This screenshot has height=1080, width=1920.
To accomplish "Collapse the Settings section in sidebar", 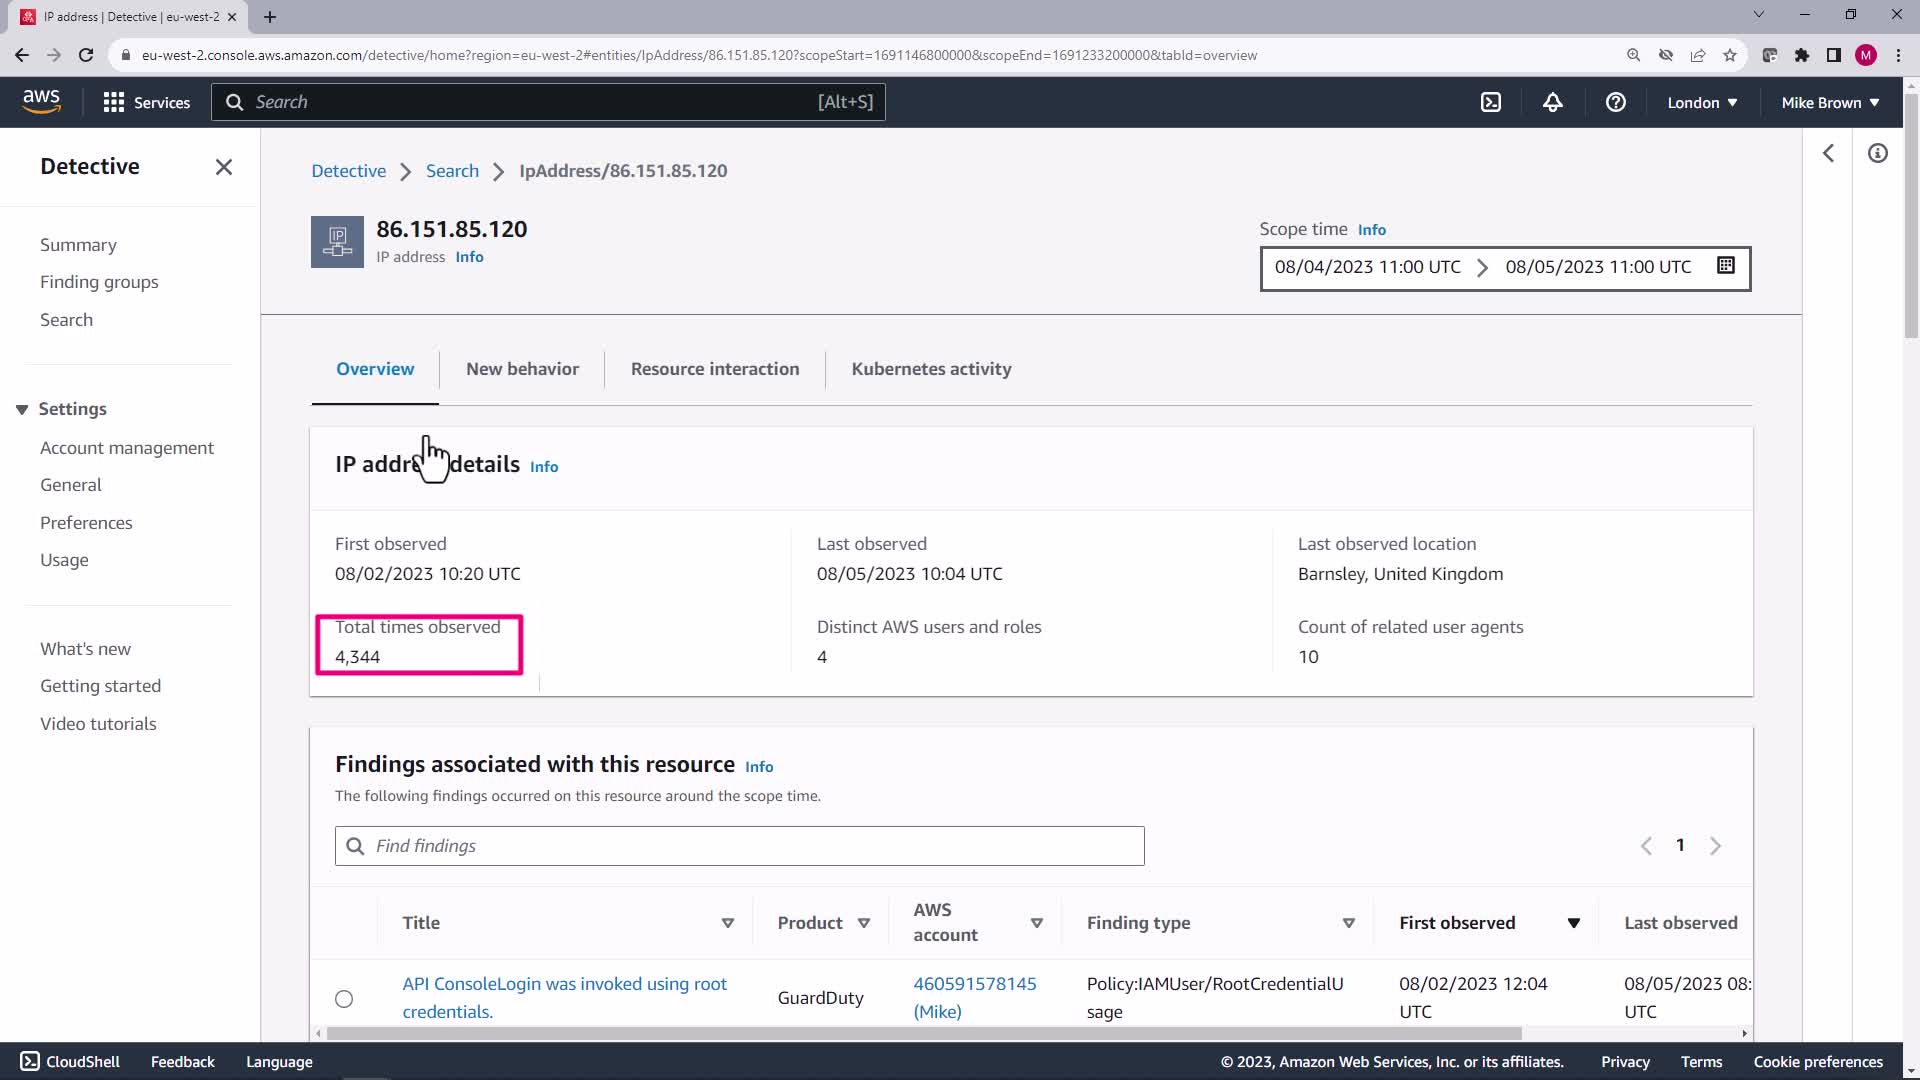I will 22,409.
